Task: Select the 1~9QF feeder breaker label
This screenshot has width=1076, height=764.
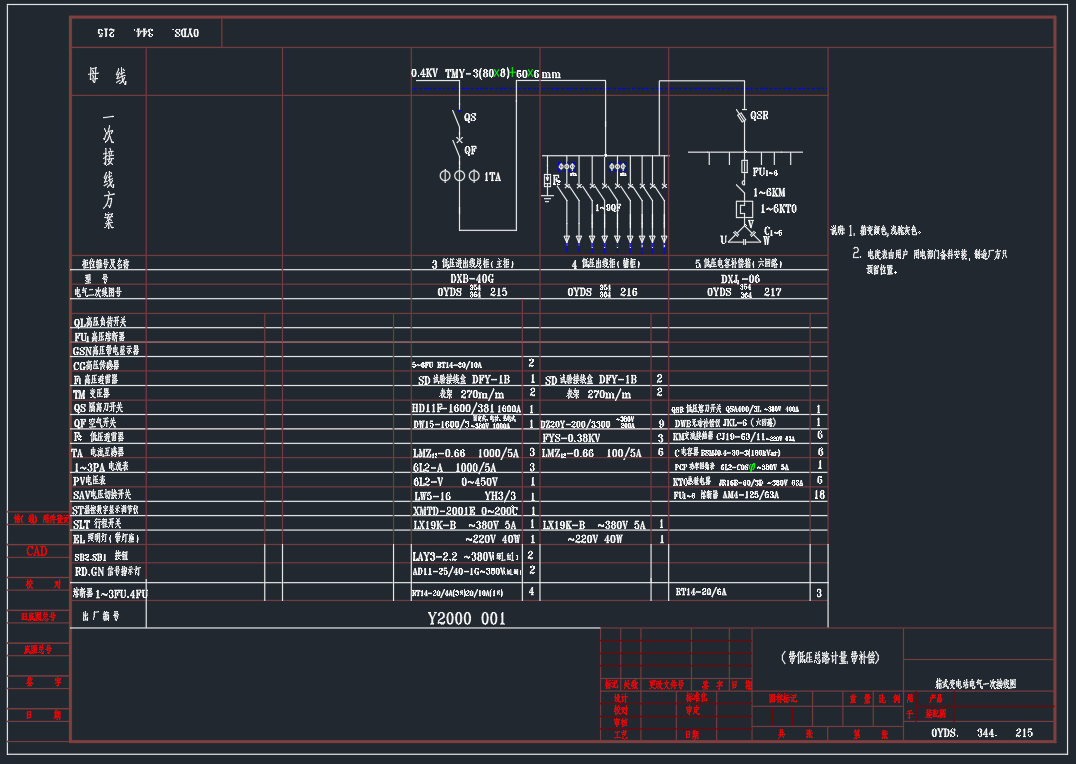Action: pyautogui.click(x=607, y=208)
